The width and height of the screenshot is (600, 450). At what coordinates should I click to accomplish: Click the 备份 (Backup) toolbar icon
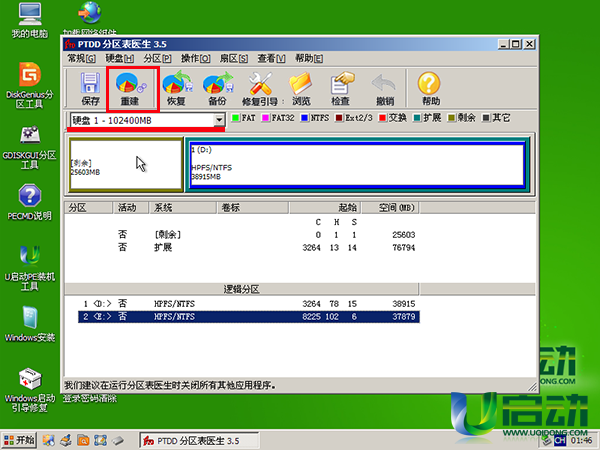pyautogui.click(x=218, y=88)
